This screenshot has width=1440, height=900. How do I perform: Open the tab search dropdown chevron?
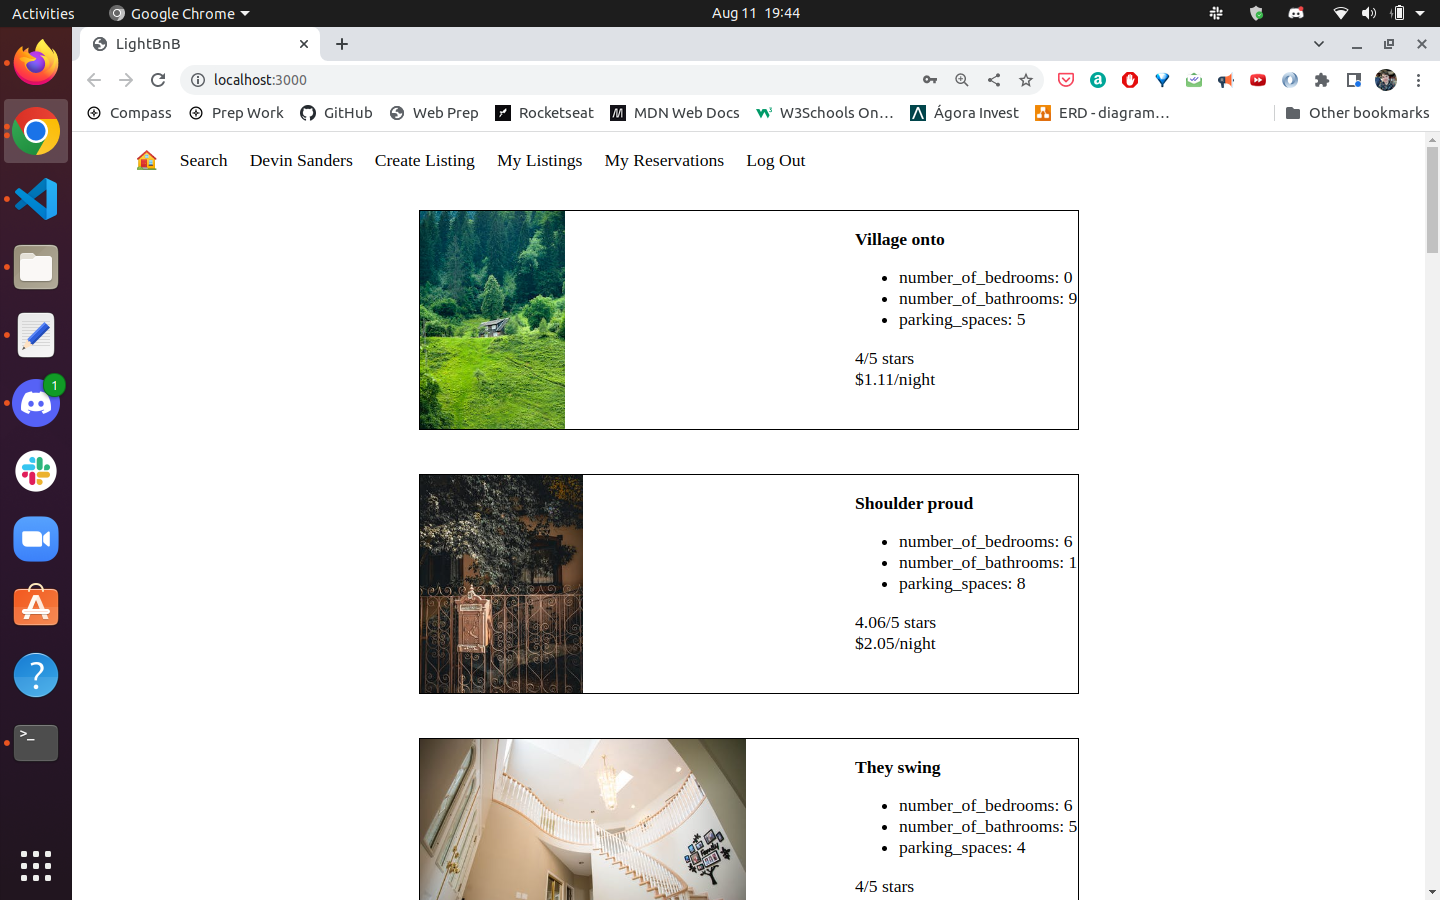[x=1319, y=44]
